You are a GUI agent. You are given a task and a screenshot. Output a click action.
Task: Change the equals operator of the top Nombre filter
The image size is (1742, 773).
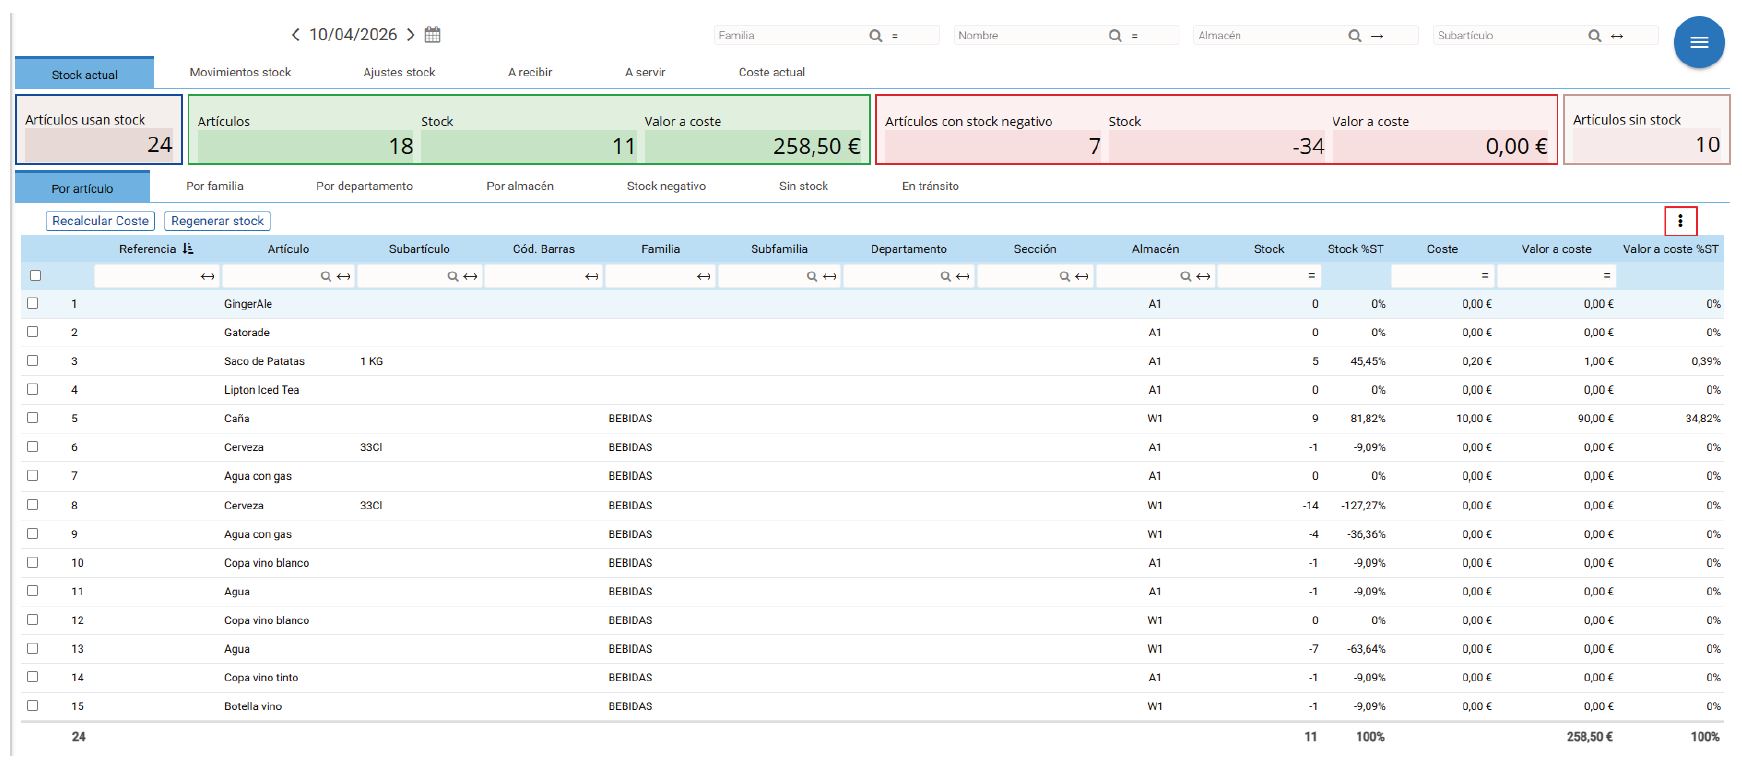click(x=1135, y=36)
